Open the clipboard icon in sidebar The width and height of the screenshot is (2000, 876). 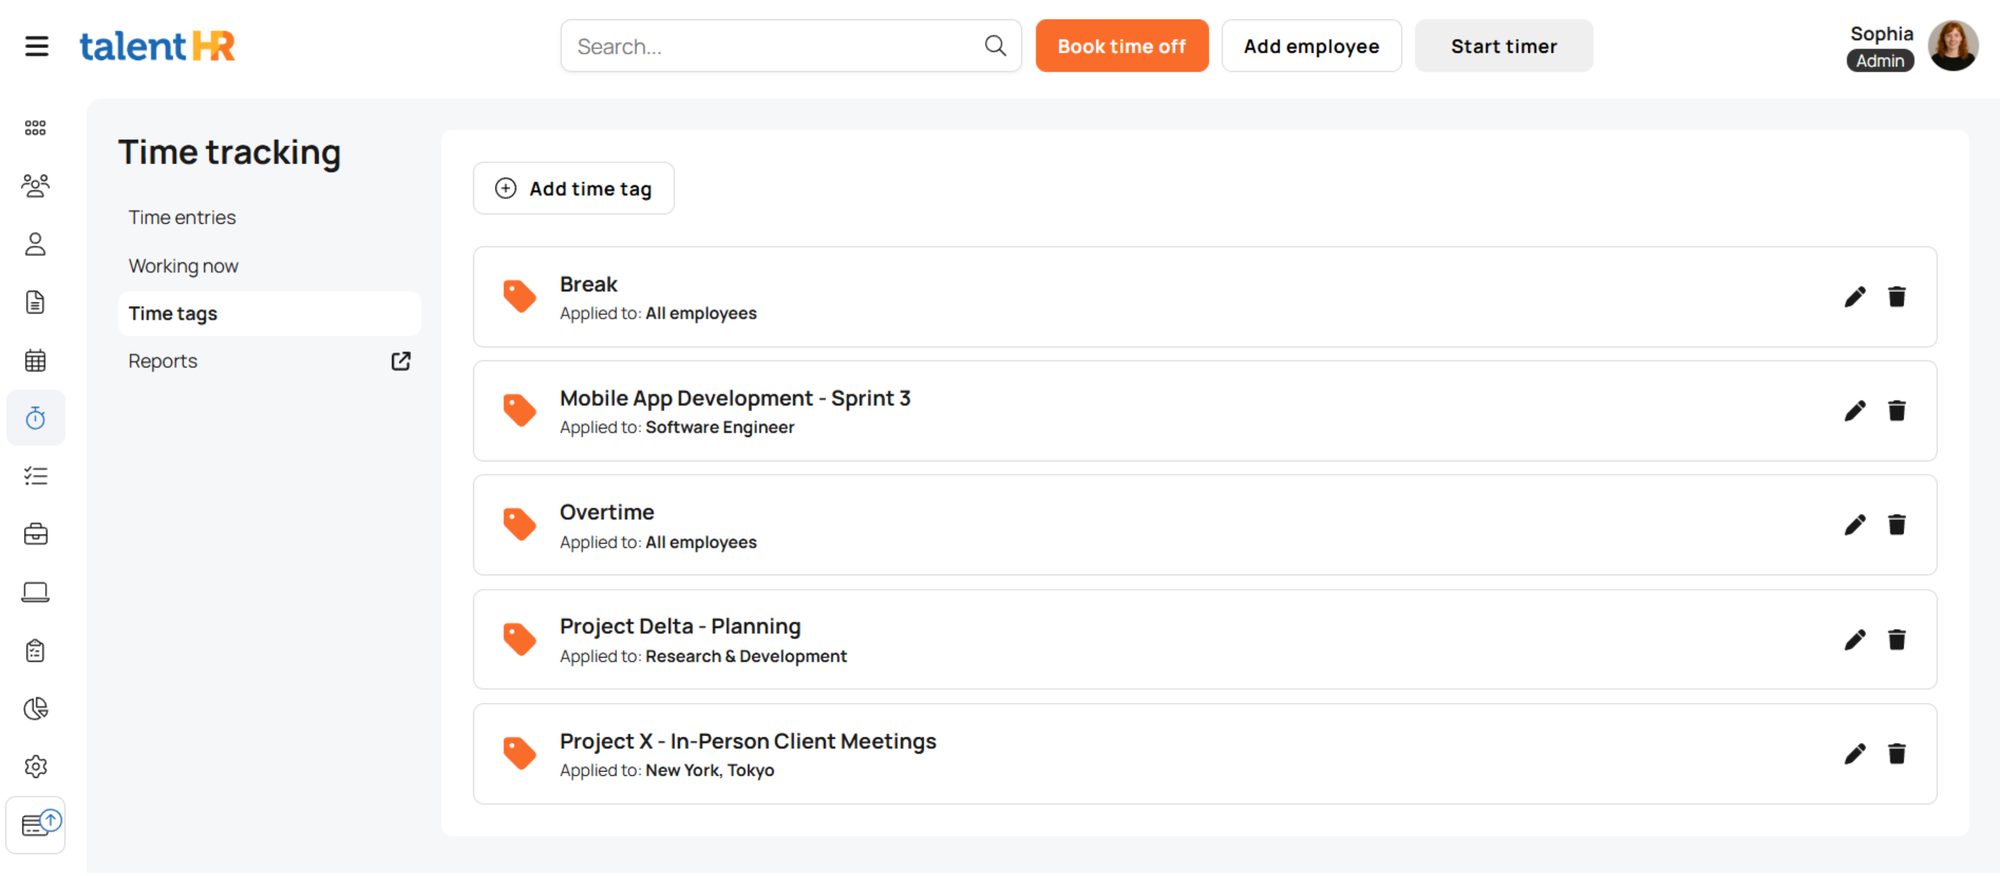pos(36,651)
